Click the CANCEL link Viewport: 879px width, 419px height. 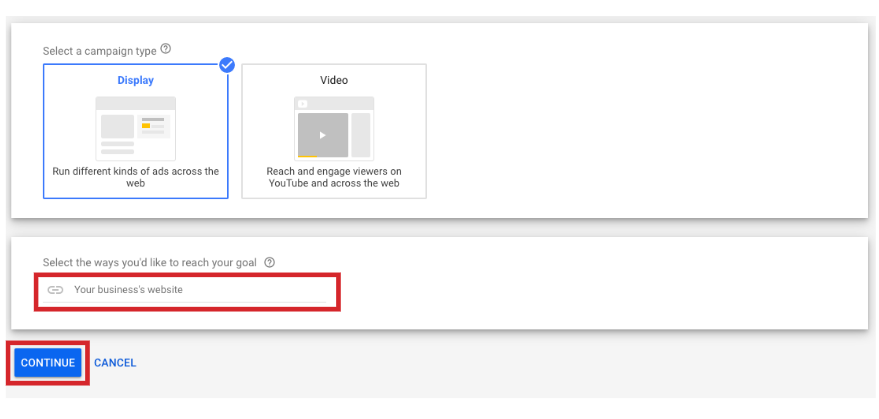(x=115, y=363)
